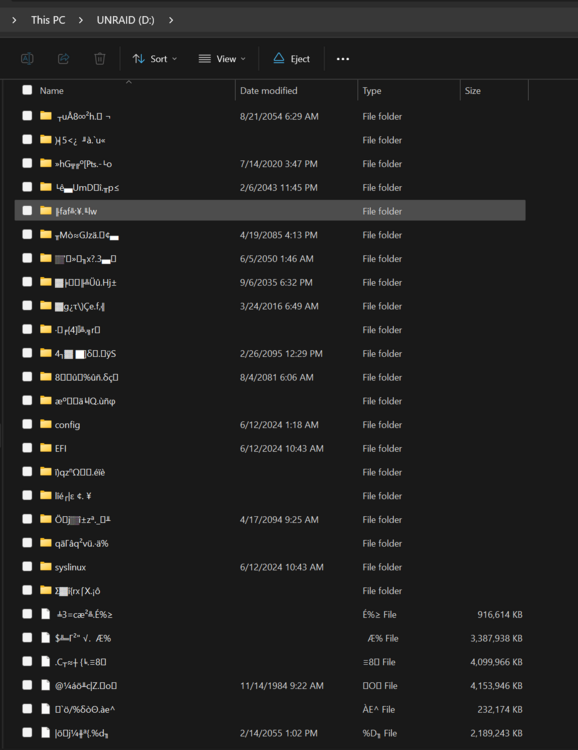Select folder icon dated 4/17/2094

pyautogui.click(x=46, y=519)
